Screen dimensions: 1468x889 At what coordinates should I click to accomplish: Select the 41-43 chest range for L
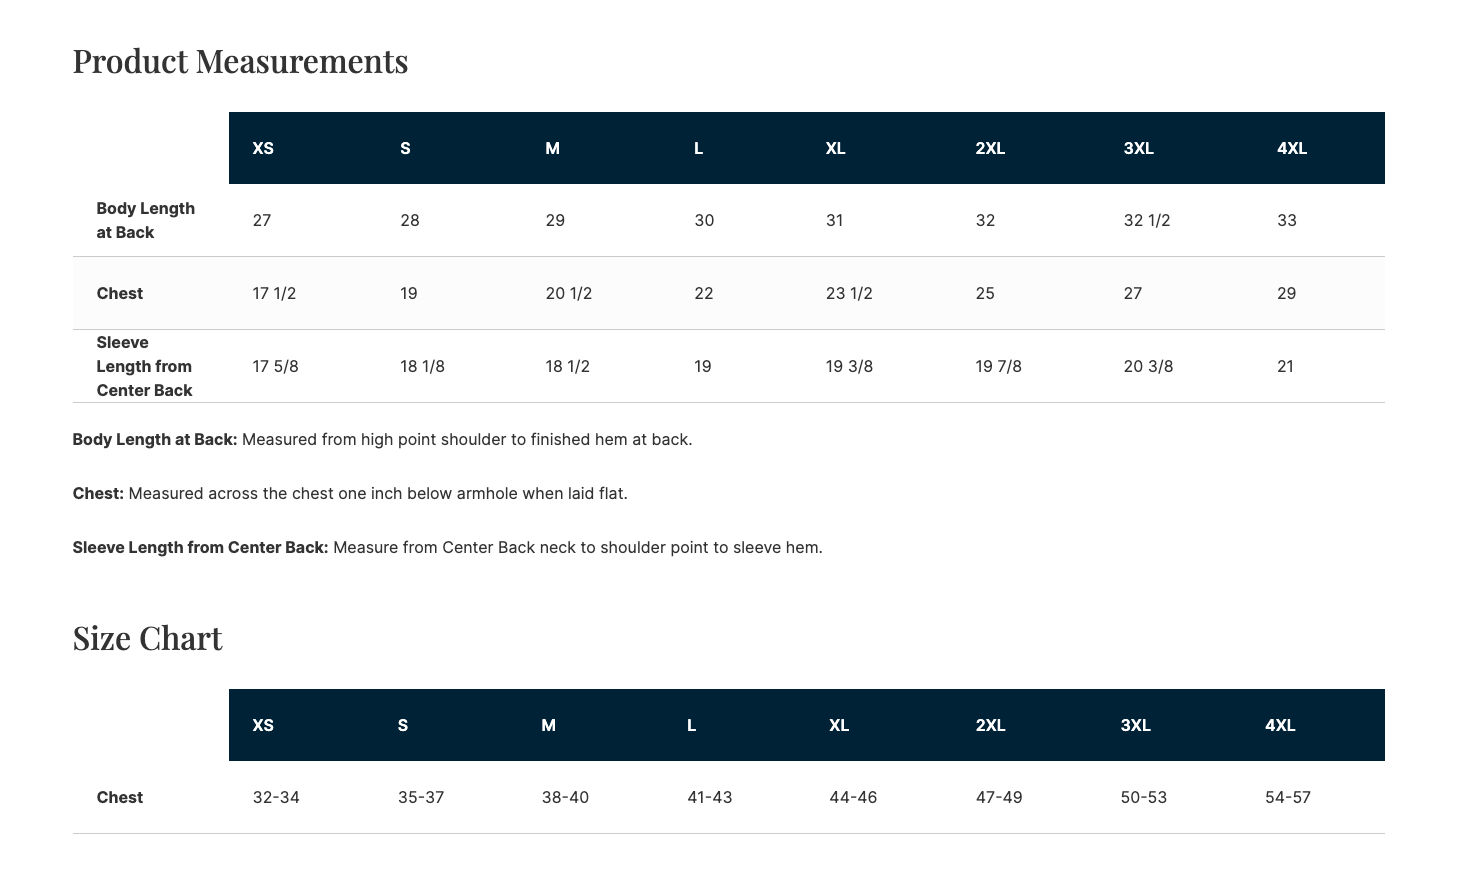(709, 797)
